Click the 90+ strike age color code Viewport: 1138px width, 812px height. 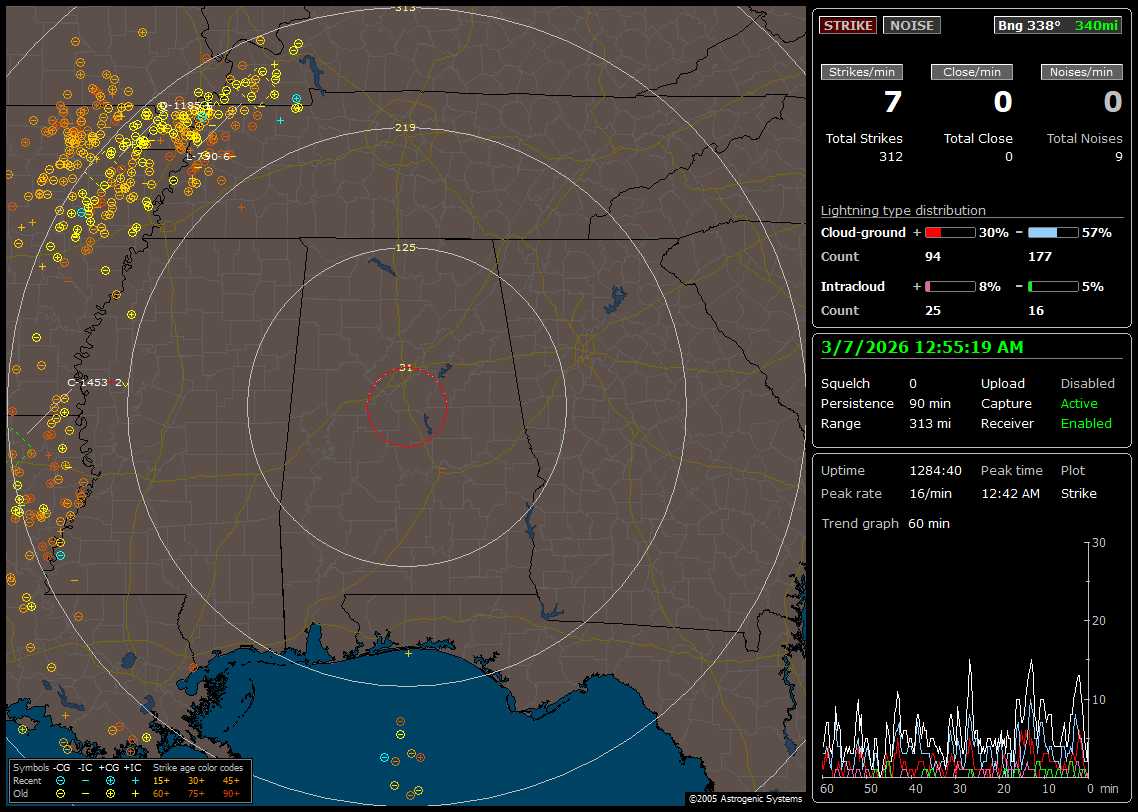[x=231, y=793]
